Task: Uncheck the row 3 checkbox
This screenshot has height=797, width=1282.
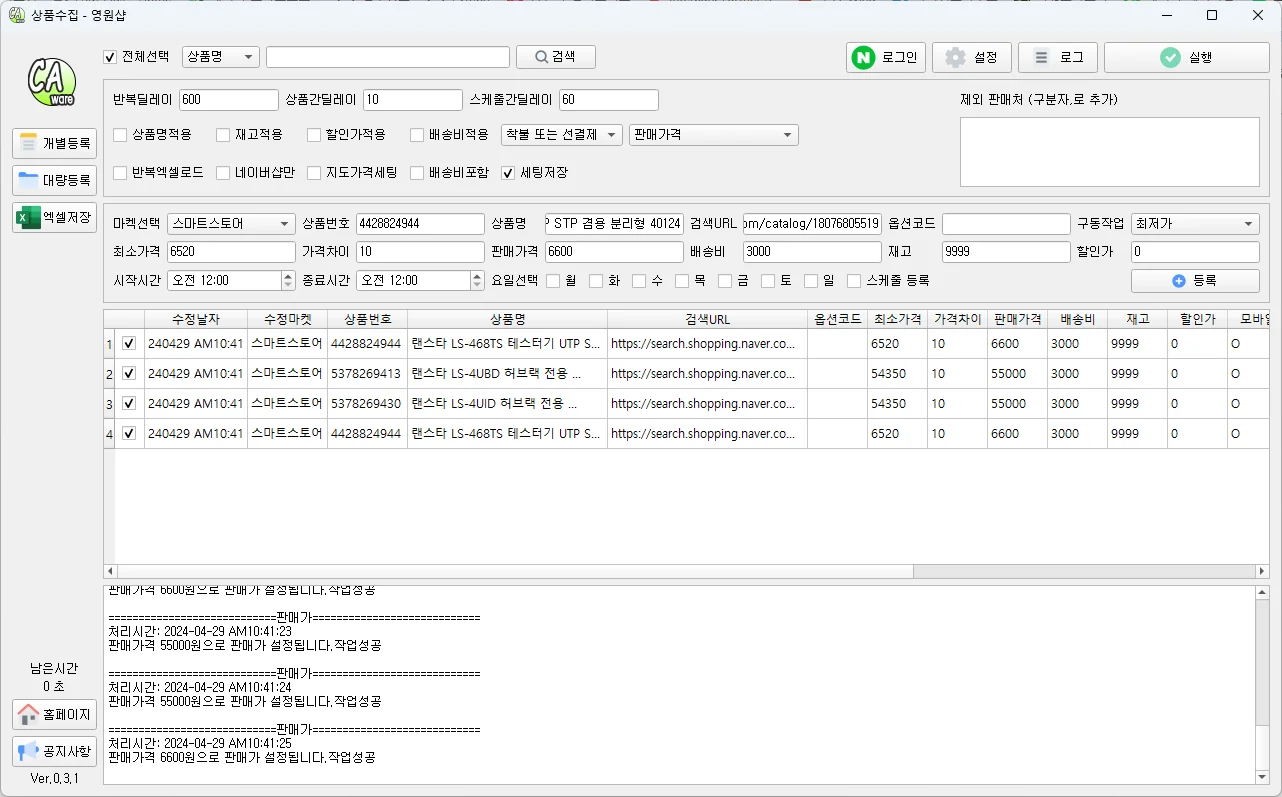Action: click(129, 404)
